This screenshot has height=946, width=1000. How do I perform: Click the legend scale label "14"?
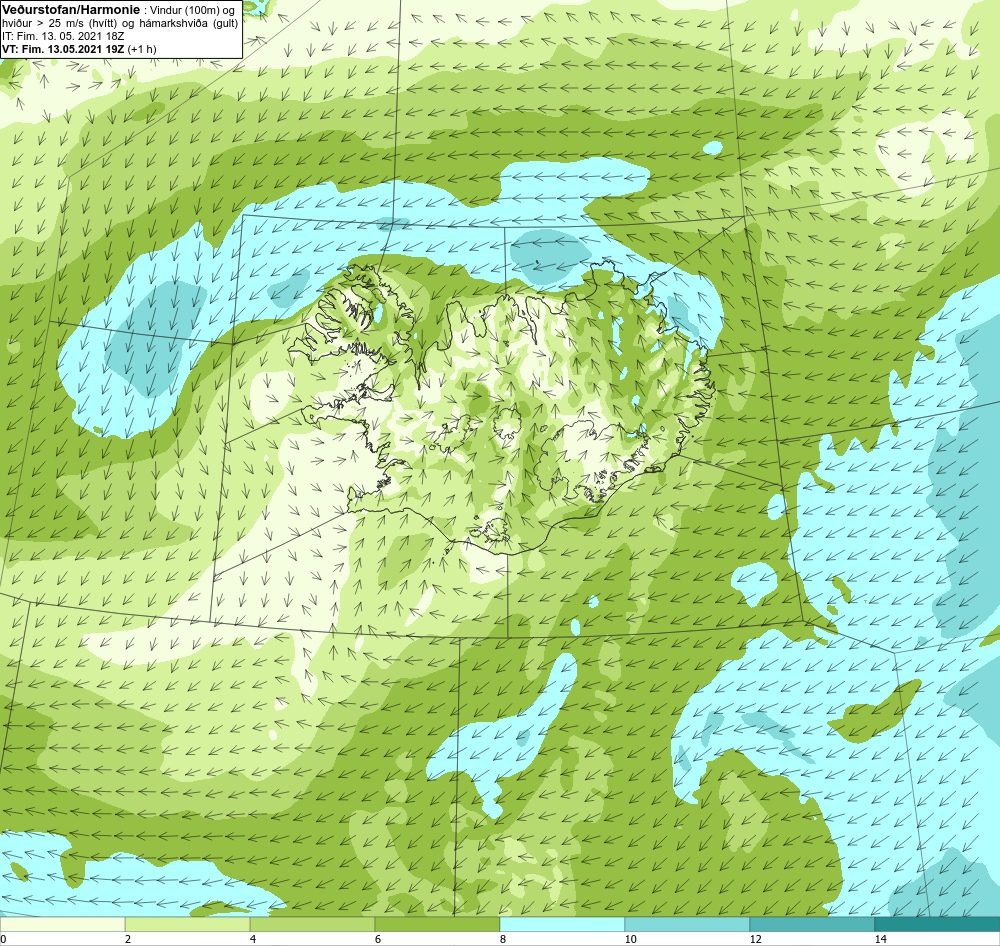point(881,938)
